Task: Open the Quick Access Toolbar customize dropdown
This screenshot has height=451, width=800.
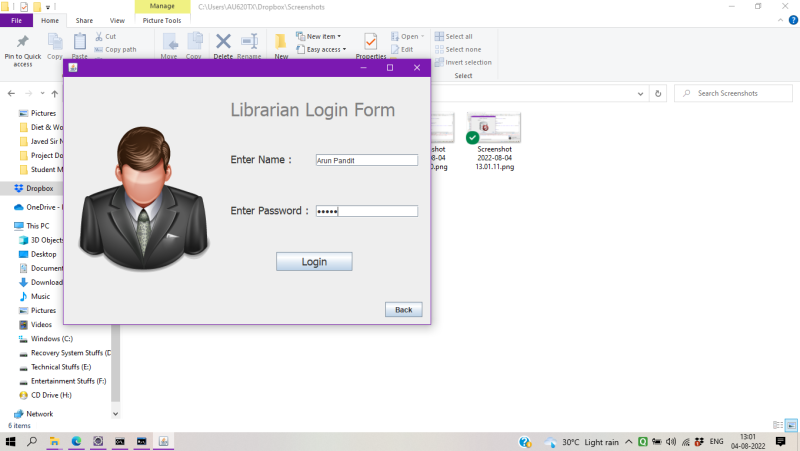Action: [x=47, y=7]
